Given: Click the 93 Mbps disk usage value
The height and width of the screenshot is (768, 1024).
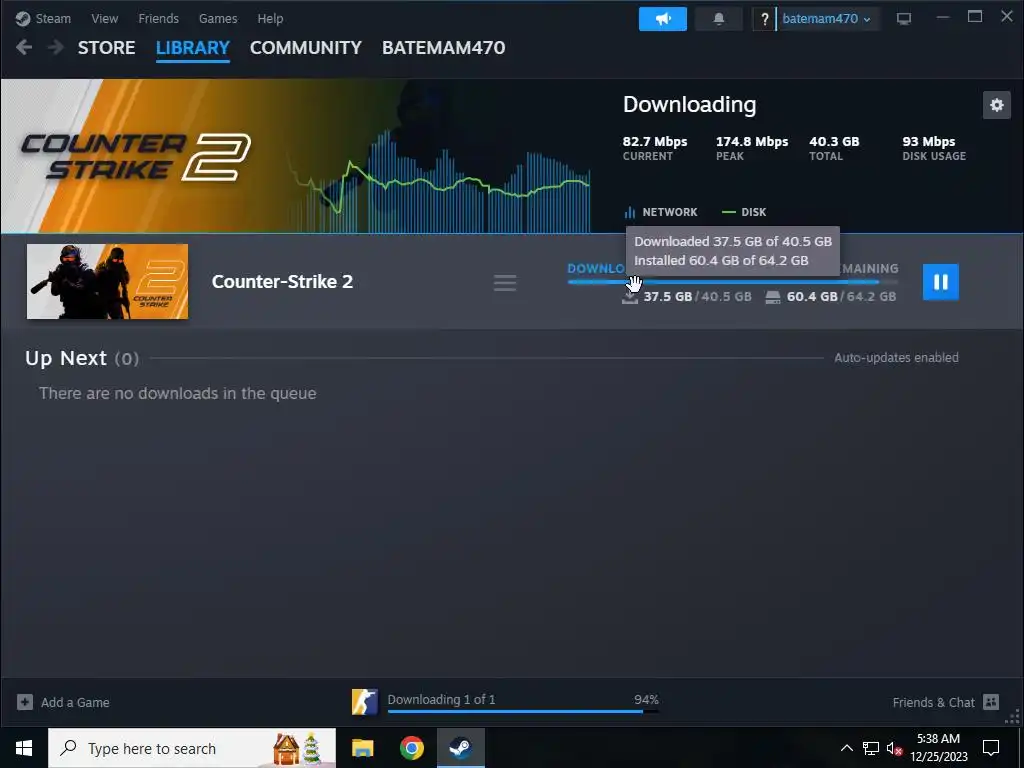Looking at the screenshot, I should point(929,141).
